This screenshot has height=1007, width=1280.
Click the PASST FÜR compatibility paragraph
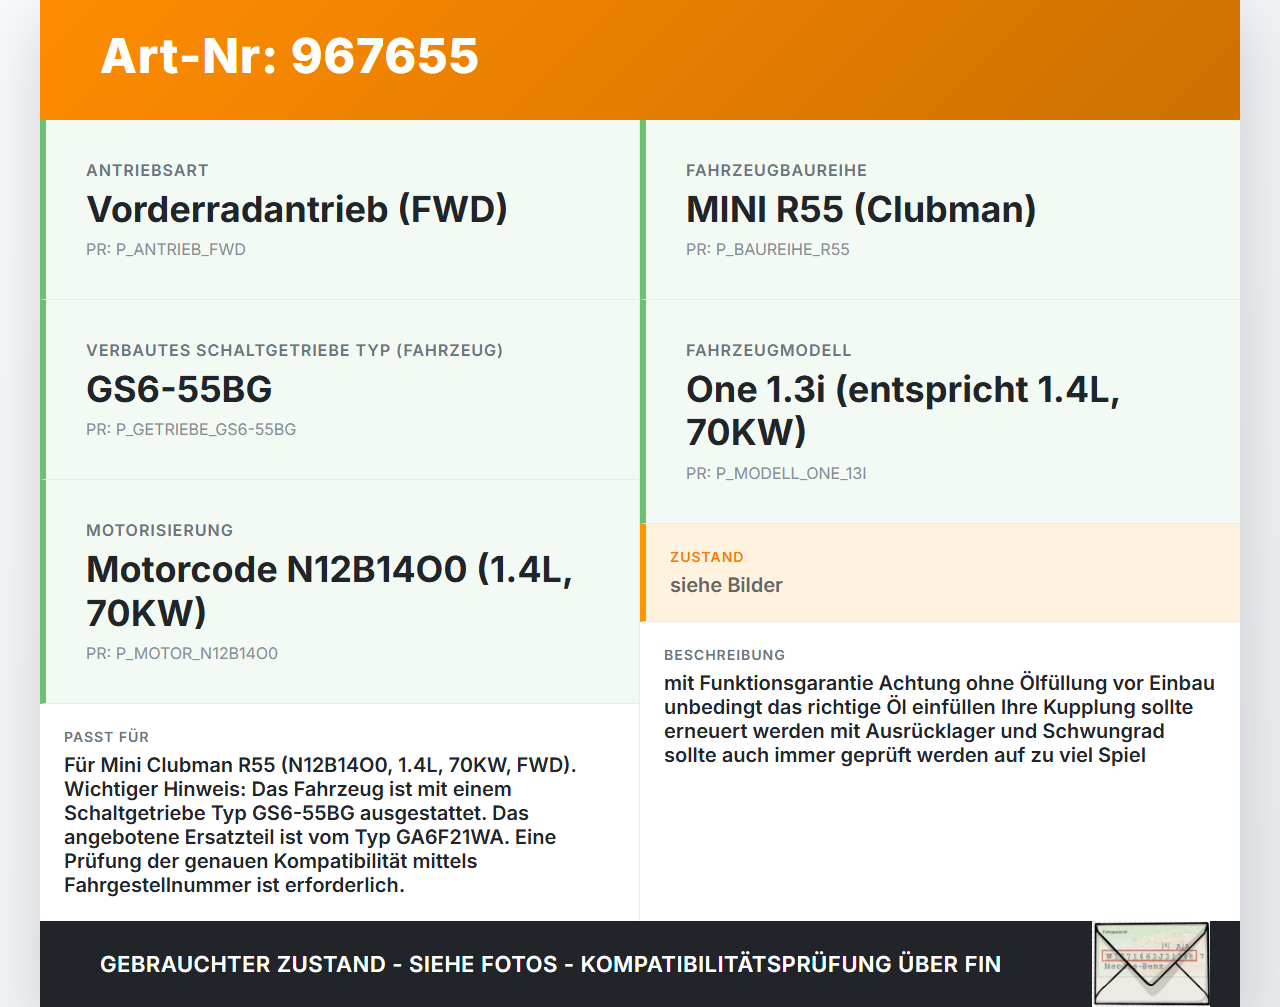coord(320,825)
